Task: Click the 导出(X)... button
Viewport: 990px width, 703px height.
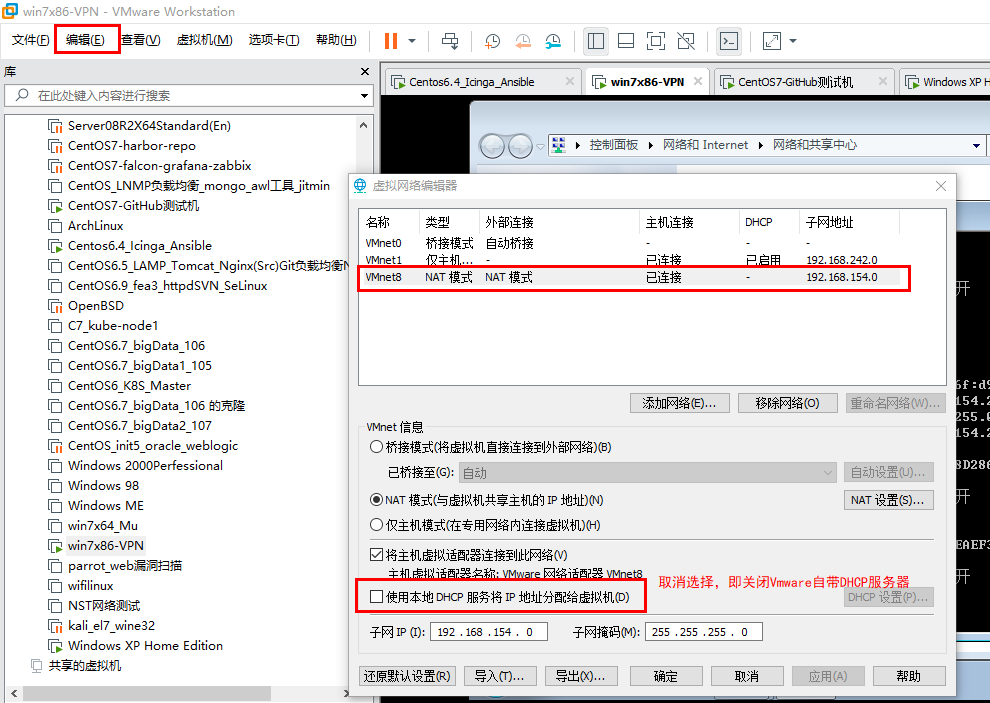Action: [581, 676]
